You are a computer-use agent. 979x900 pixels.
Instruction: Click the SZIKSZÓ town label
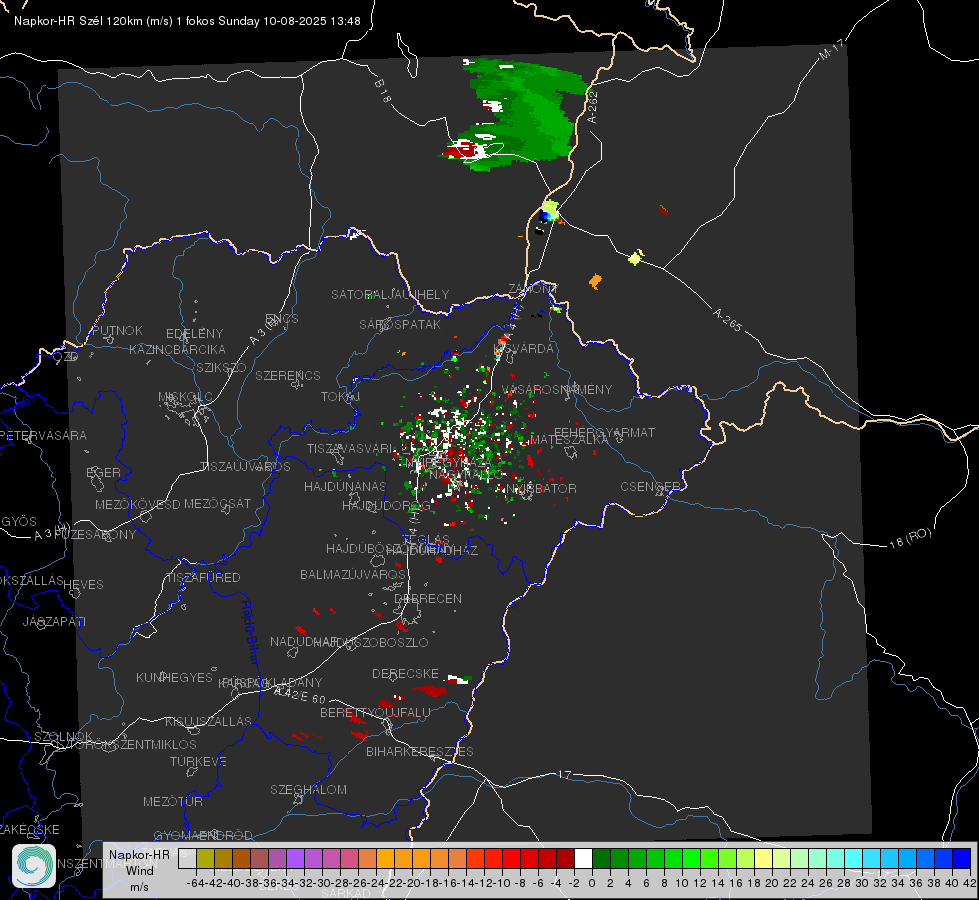pos(221,367)
